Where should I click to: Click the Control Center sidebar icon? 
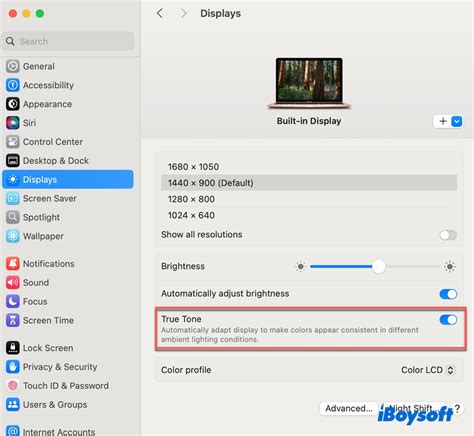pyautogui.click(x=13, y=142)
